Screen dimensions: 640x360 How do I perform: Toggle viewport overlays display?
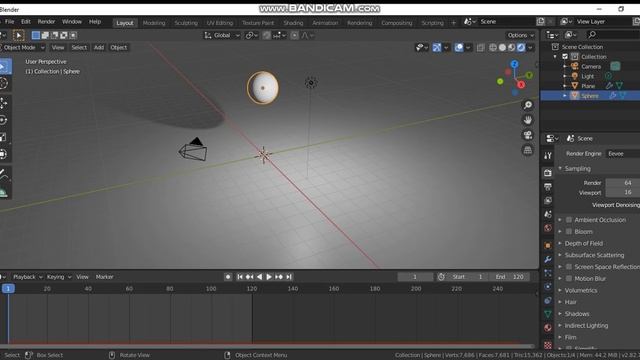tap(459, 47)
